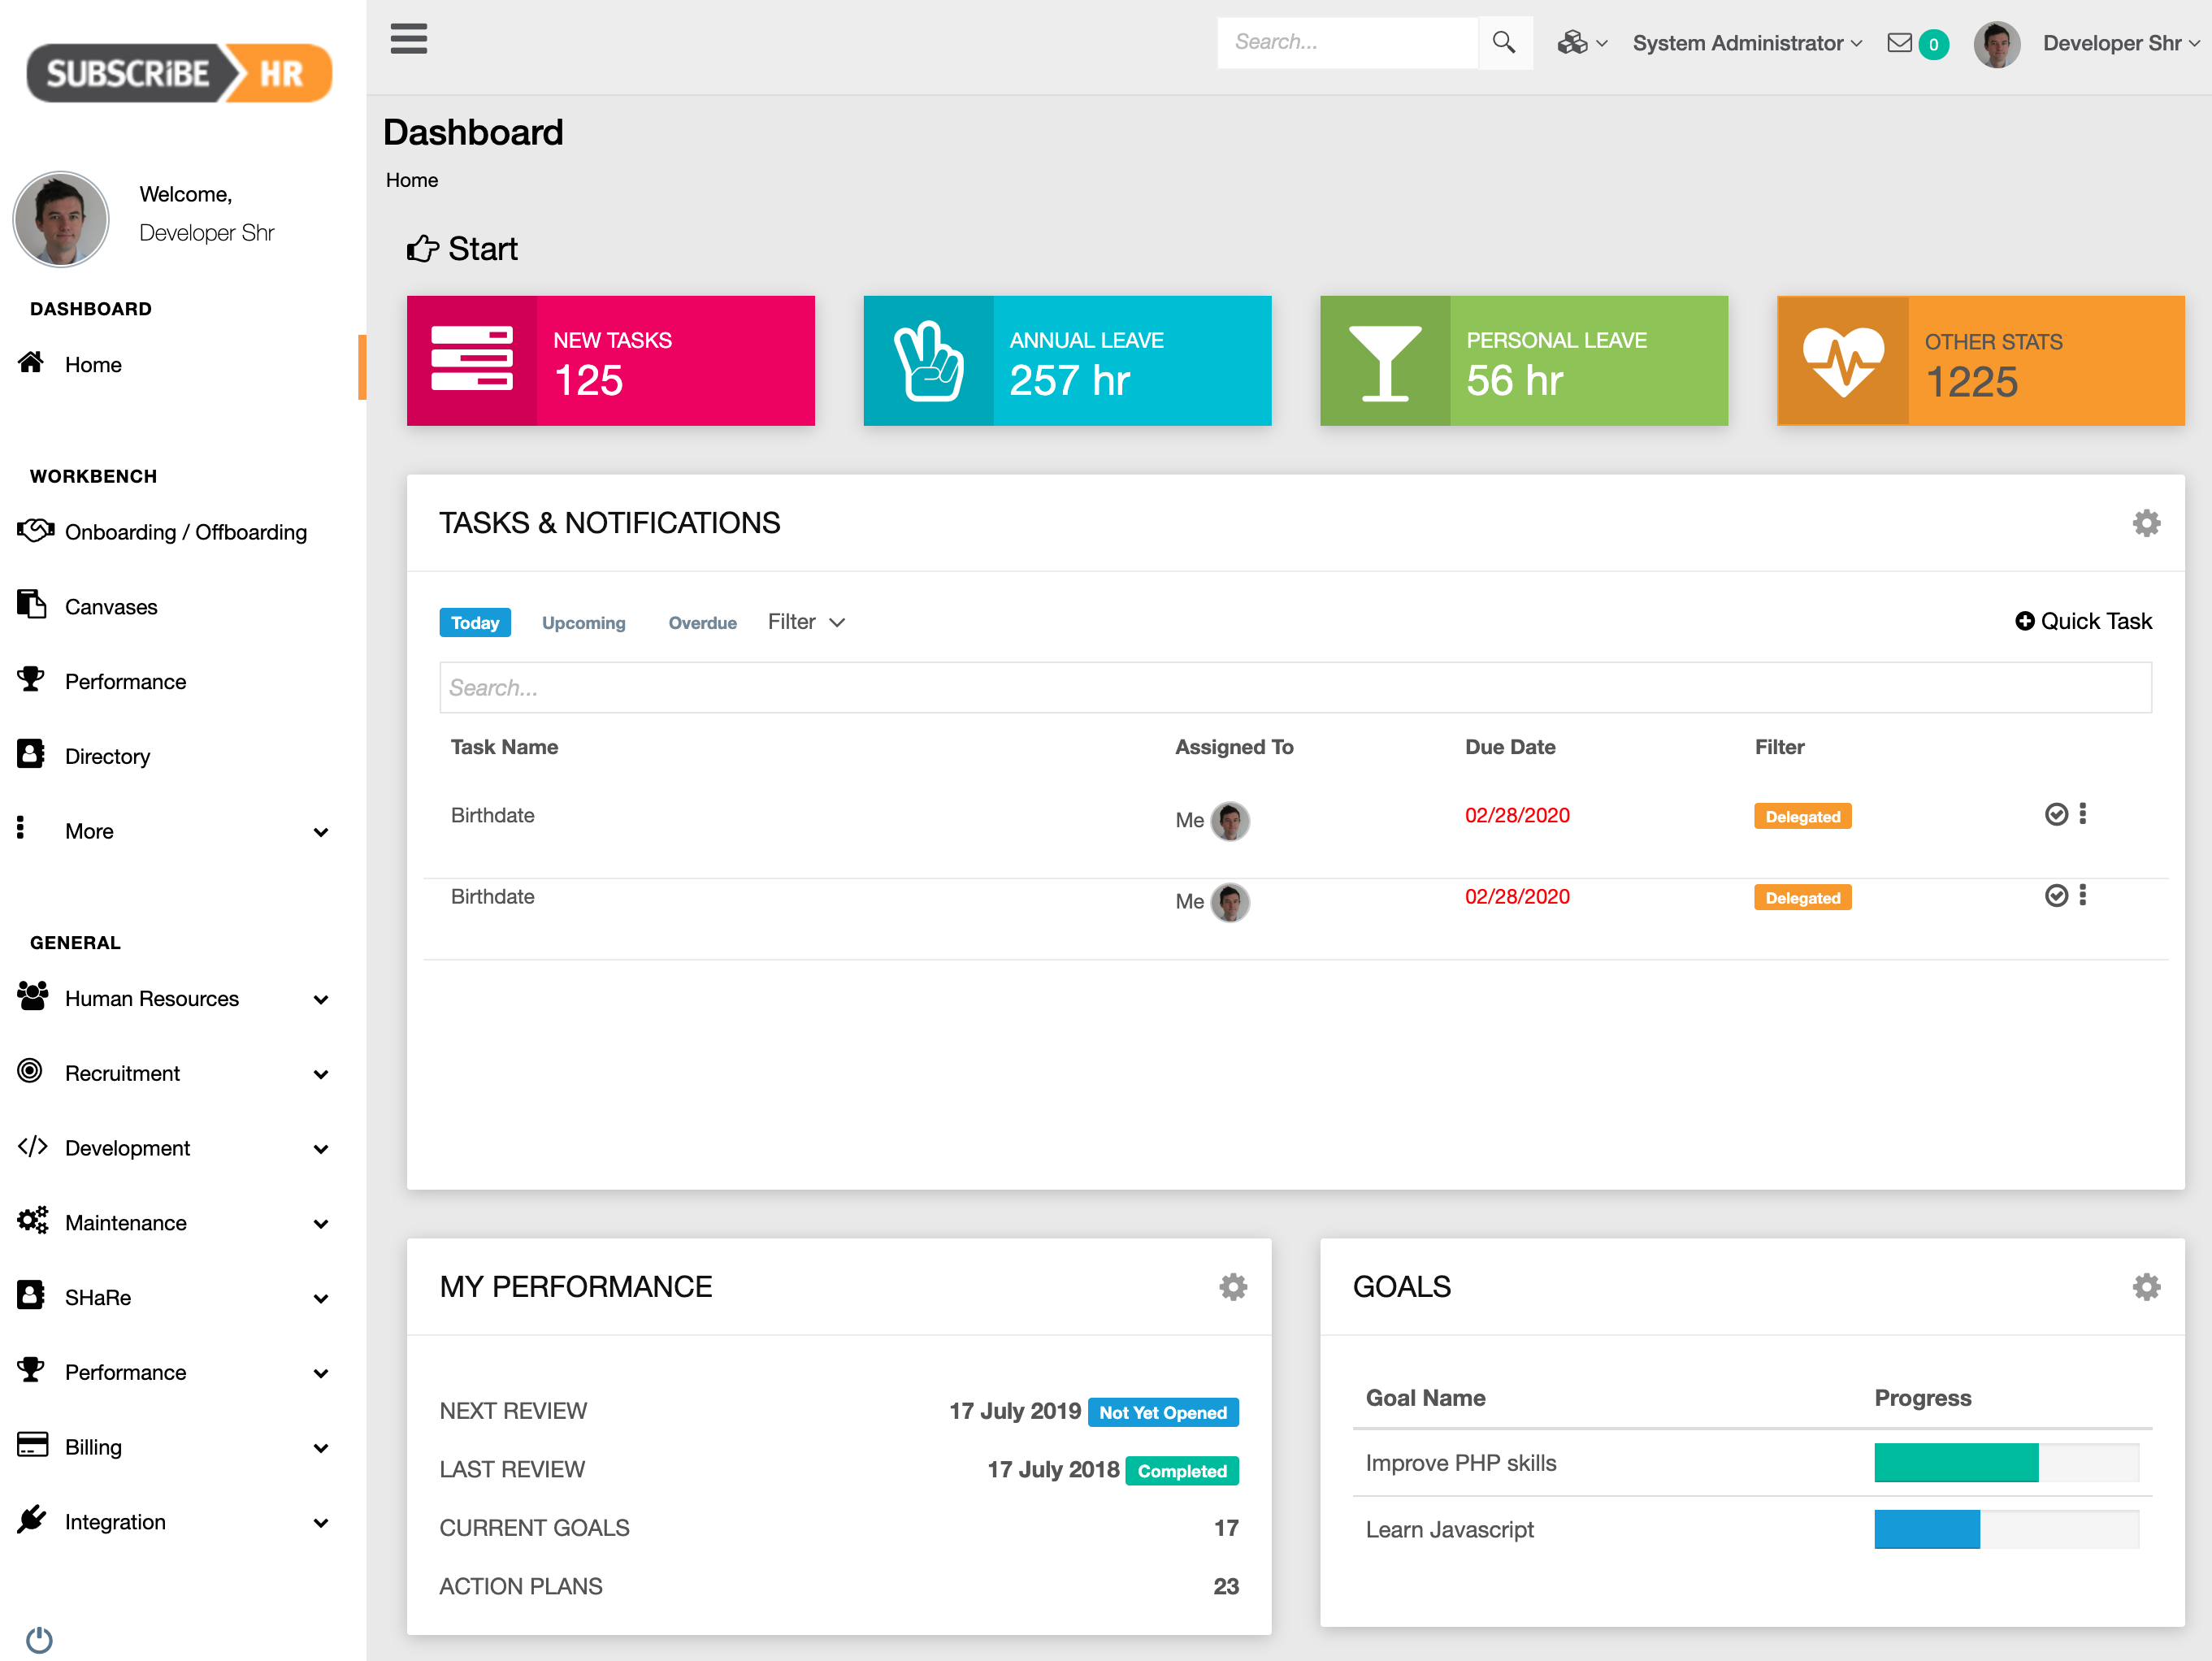Open the Filter dropdown in Tasks & Notifications
The image size is (2212, 1661).
point(805,621)
